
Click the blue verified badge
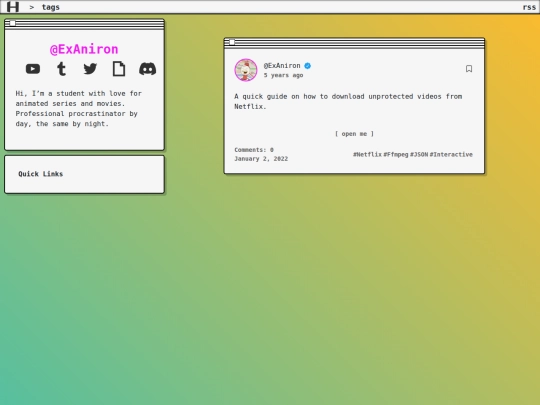pyautogui.click(x=308, y=66)
